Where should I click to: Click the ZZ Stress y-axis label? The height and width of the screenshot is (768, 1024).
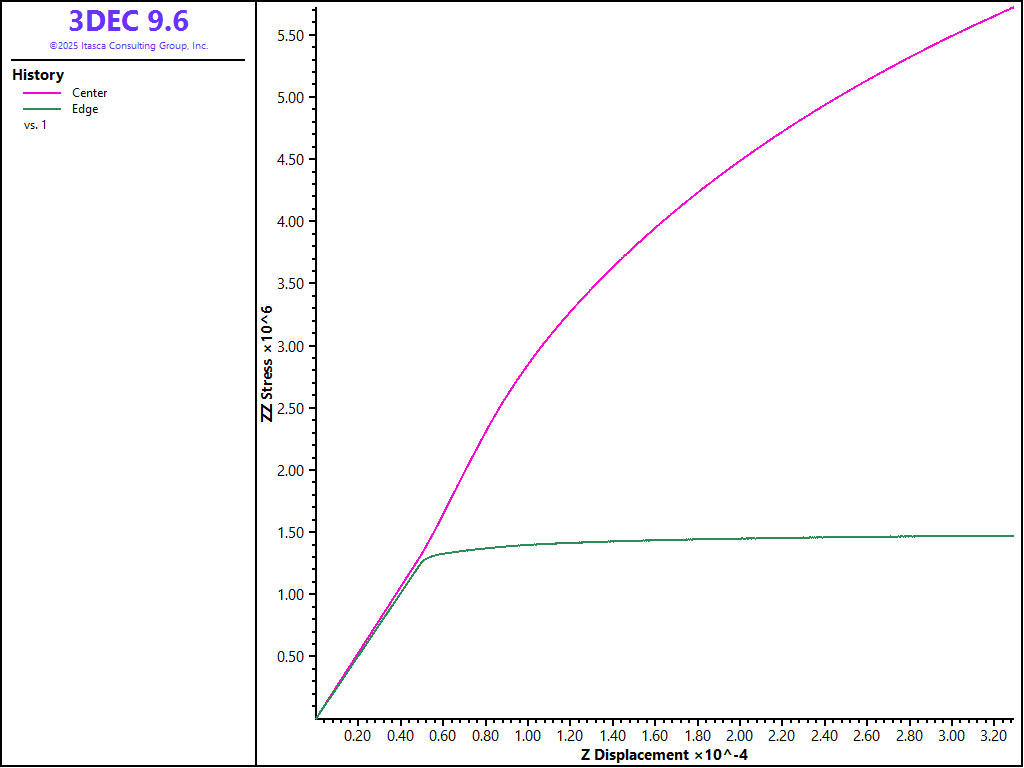click(x=267, y=363)
